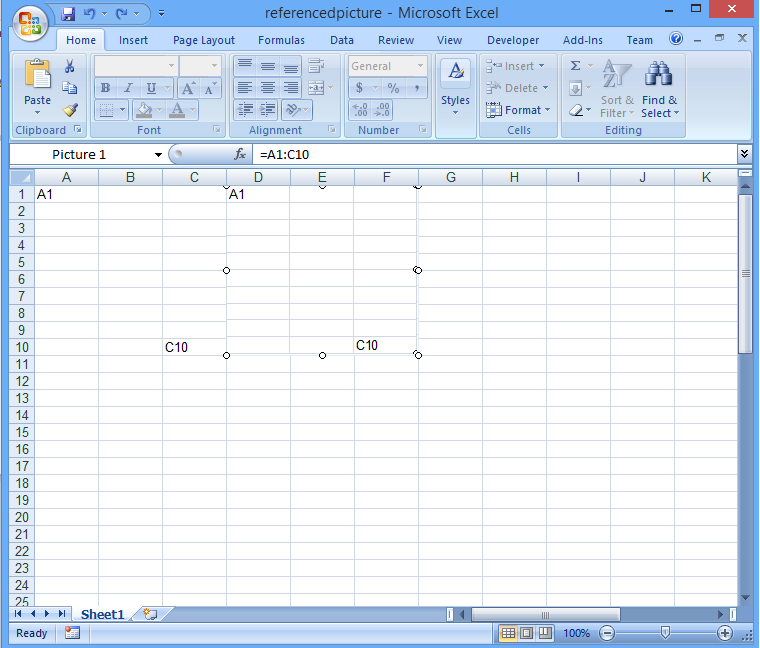The height and width of the screenshot is (648, 760).
Task: Expand the Name Box dropdown
Action: coord(158,155)
